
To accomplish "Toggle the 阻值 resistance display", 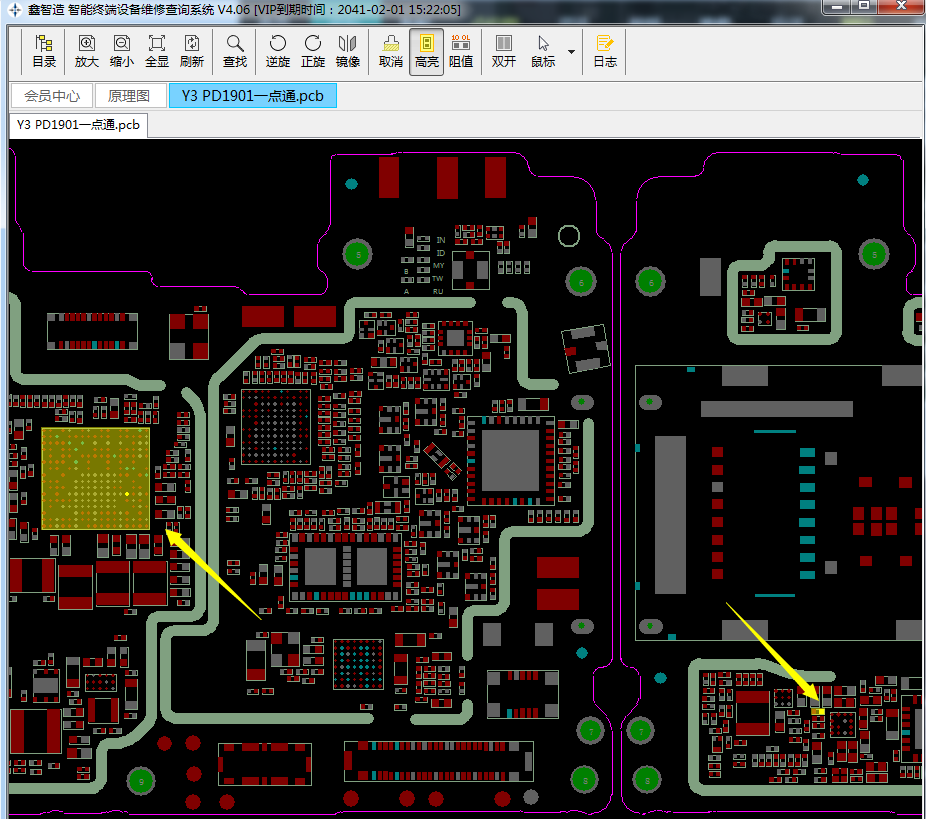I will click(x=461, y=52).
